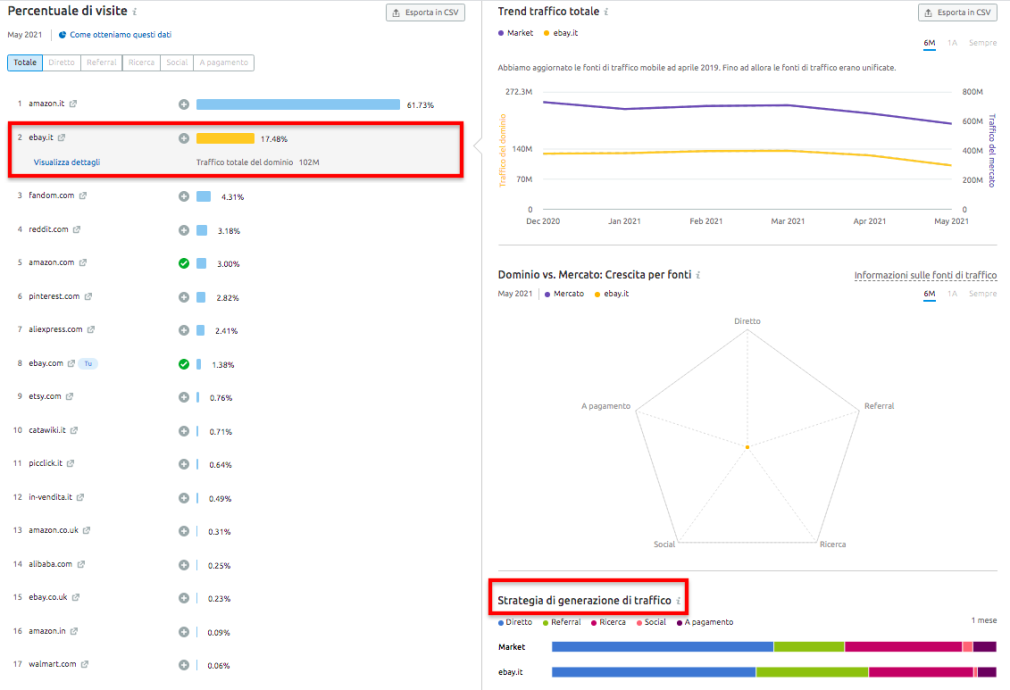Add picclick.it with its plus icon
The height and width of the screenshot is (690, 1010).
coord(184,465)
